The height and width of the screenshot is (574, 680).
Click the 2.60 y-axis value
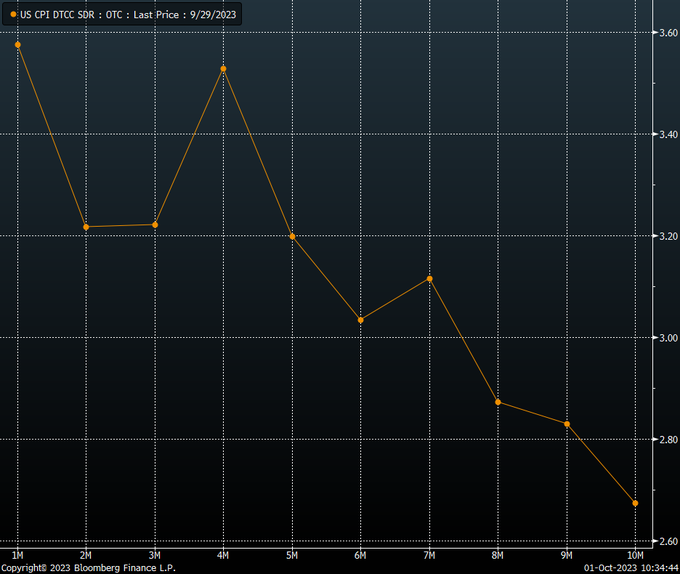tap(668, 541)
